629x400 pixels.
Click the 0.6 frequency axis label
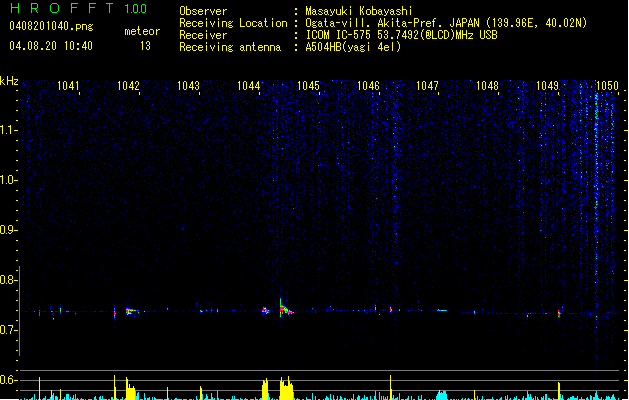point(8,380)
